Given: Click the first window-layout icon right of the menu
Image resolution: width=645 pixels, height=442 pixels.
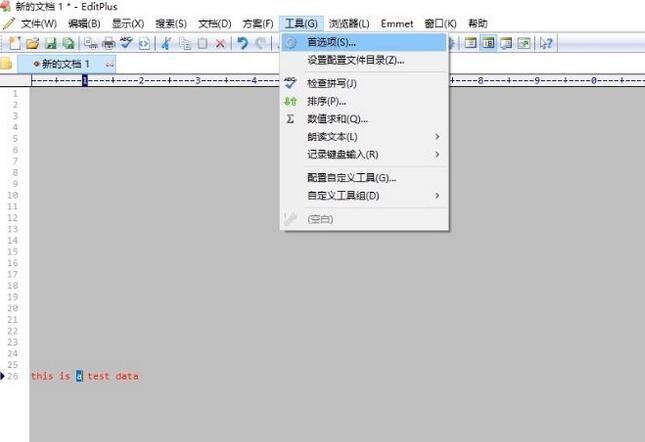Looking at the screenshot, I should coord(471,43).
